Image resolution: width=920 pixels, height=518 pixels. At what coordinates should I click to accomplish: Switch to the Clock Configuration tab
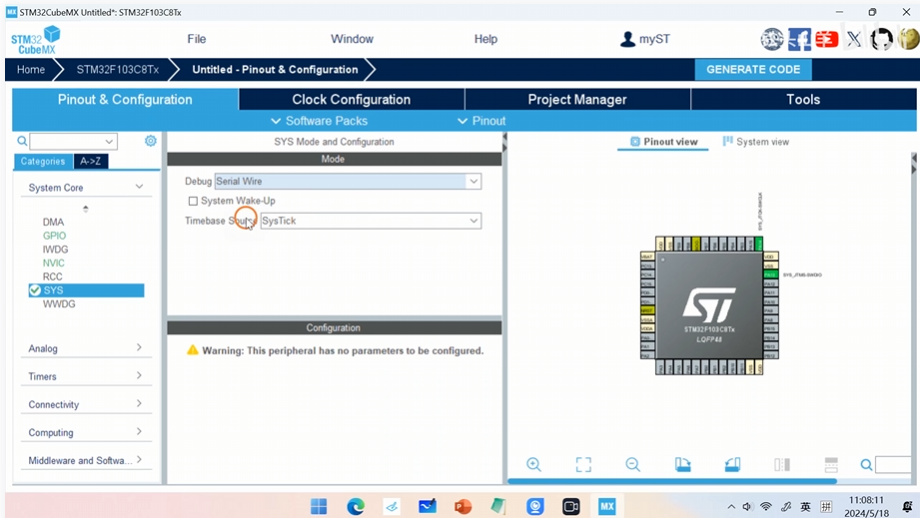[x=351, y=99]
